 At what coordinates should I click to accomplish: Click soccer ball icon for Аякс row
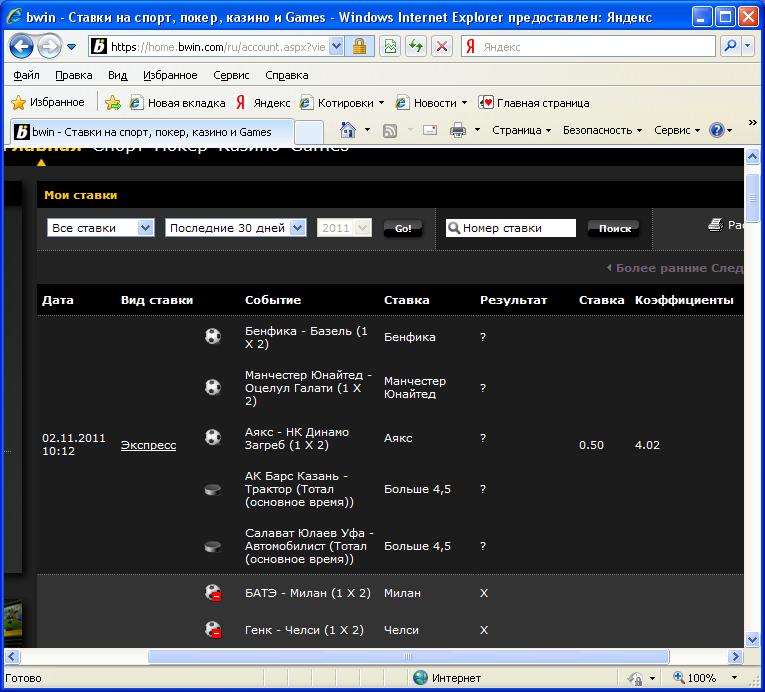[x=213, y=438]
